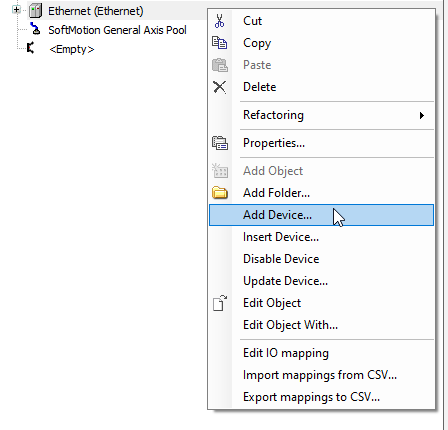Click the SoftMotion General Axis Pool icon
Image resolution: width=448 pixels, height=430 pixels.
pos(35,29)
